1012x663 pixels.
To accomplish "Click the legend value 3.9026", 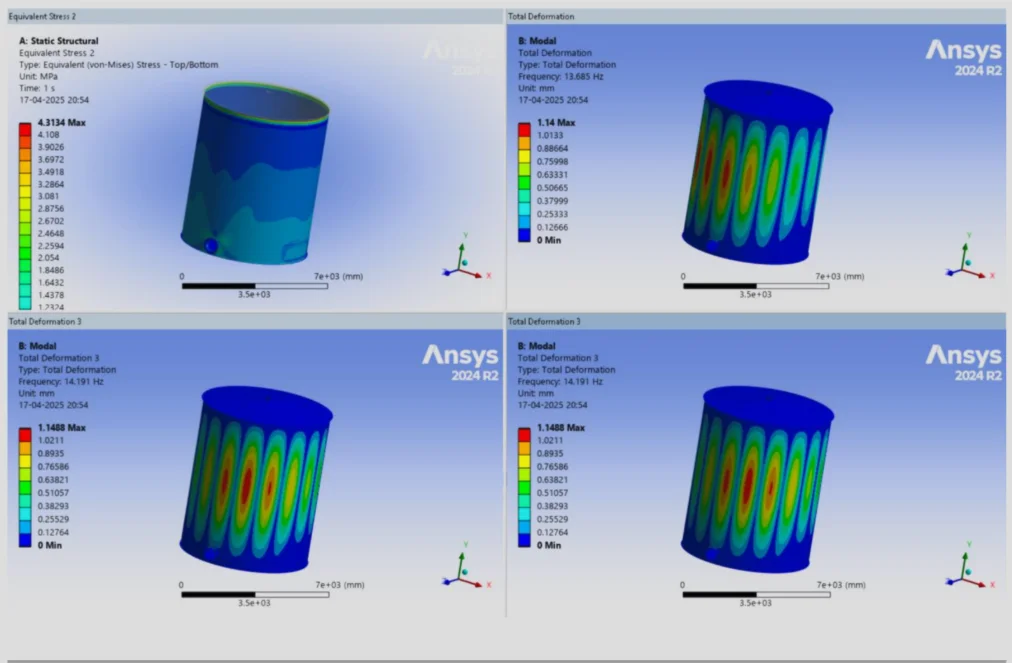I will [x=51, y=147].
